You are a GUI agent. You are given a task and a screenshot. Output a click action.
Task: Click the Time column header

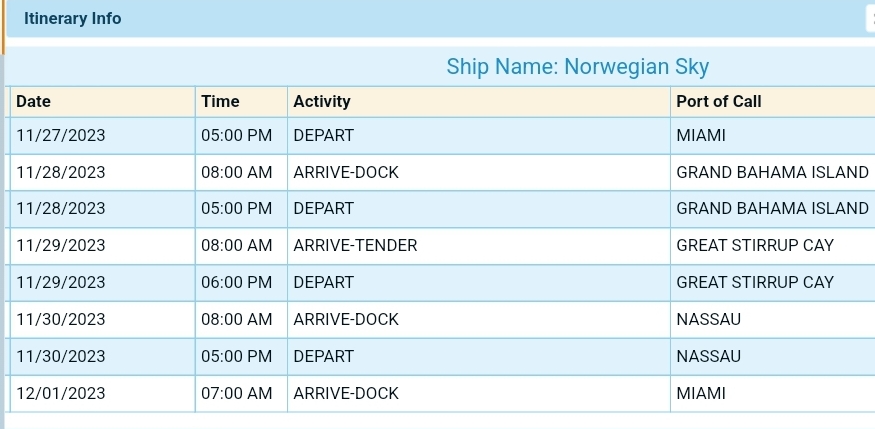(x=220, y=101)
